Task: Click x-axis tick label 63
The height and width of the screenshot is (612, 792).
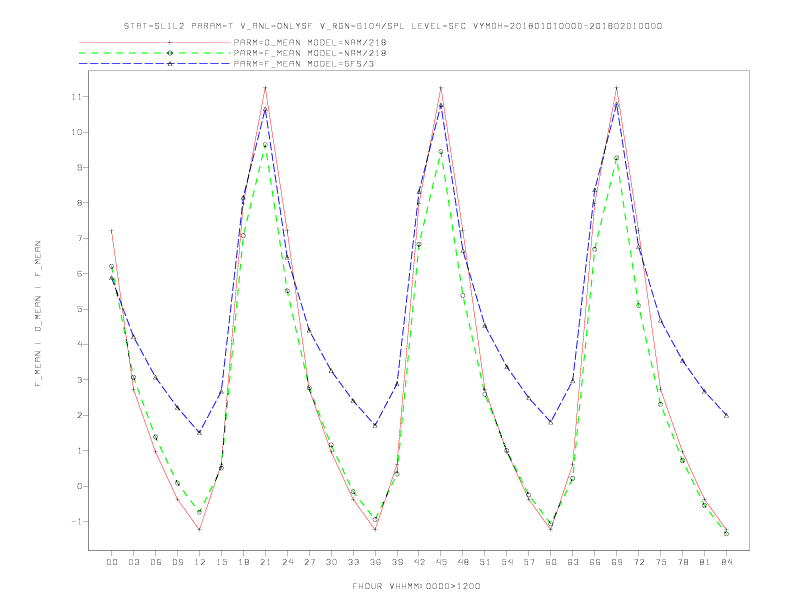Action: point(573,562)
